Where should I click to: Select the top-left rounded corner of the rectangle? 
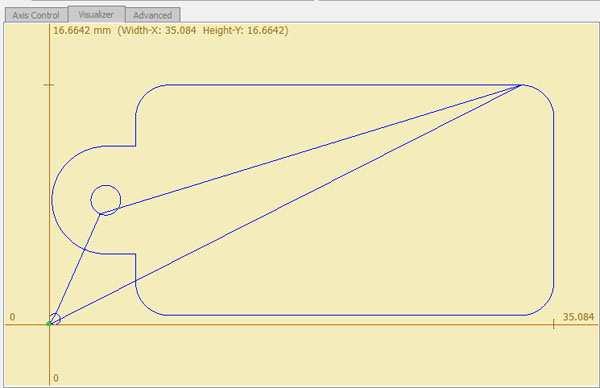145,94
